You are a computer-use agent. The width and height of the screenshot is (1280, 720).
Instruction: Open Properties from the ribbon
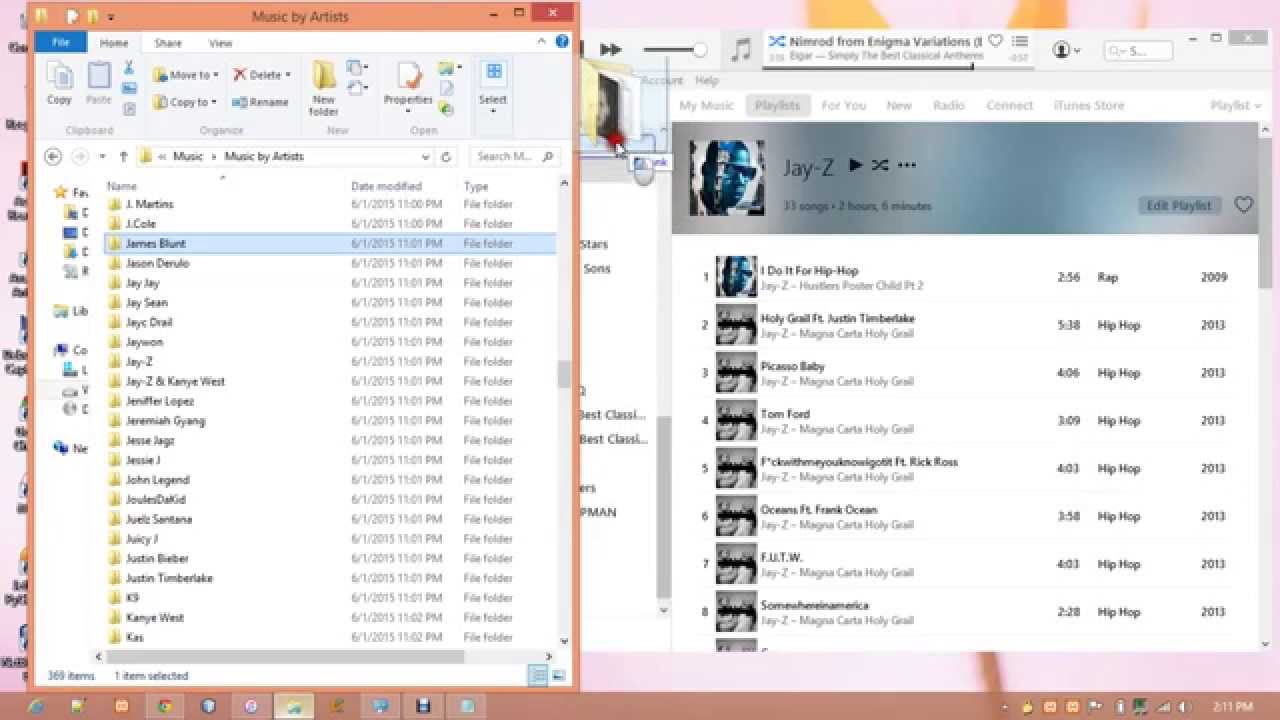(408, 84)
